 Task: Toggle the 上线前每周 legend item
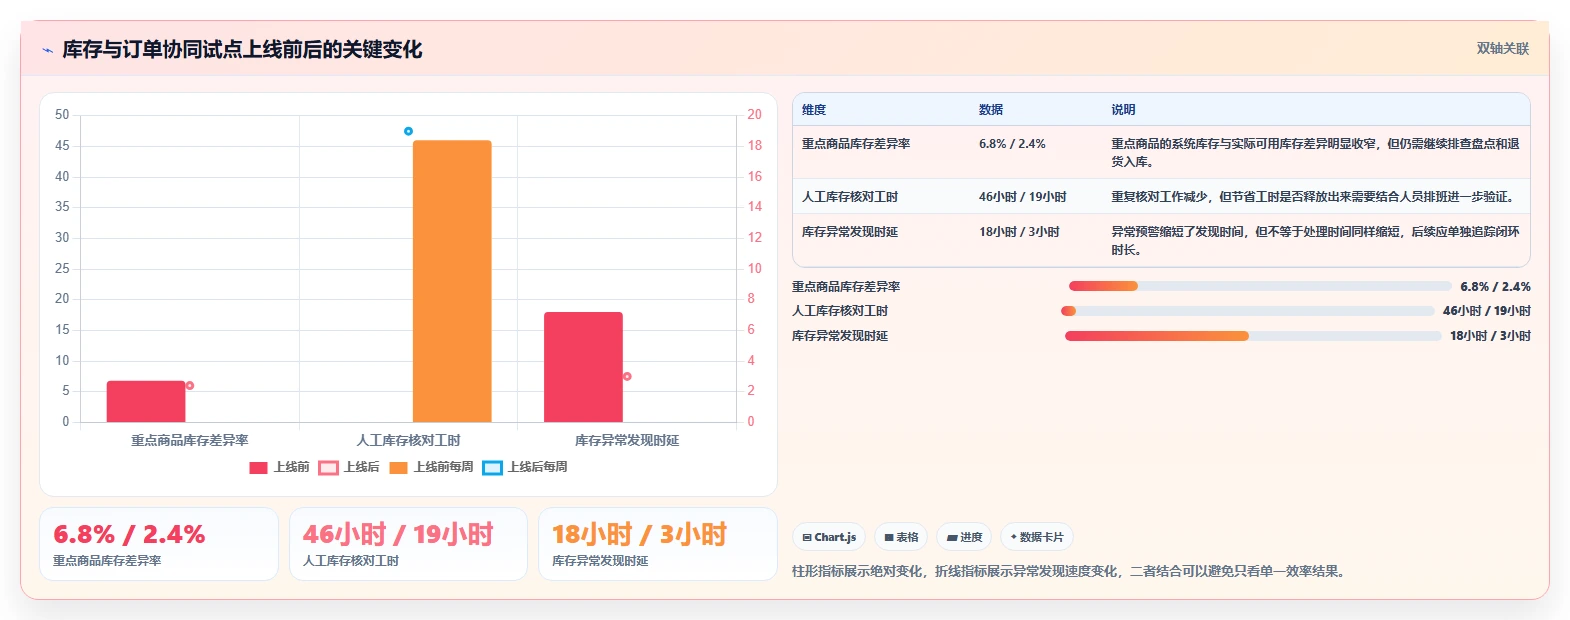pos(431,467)
